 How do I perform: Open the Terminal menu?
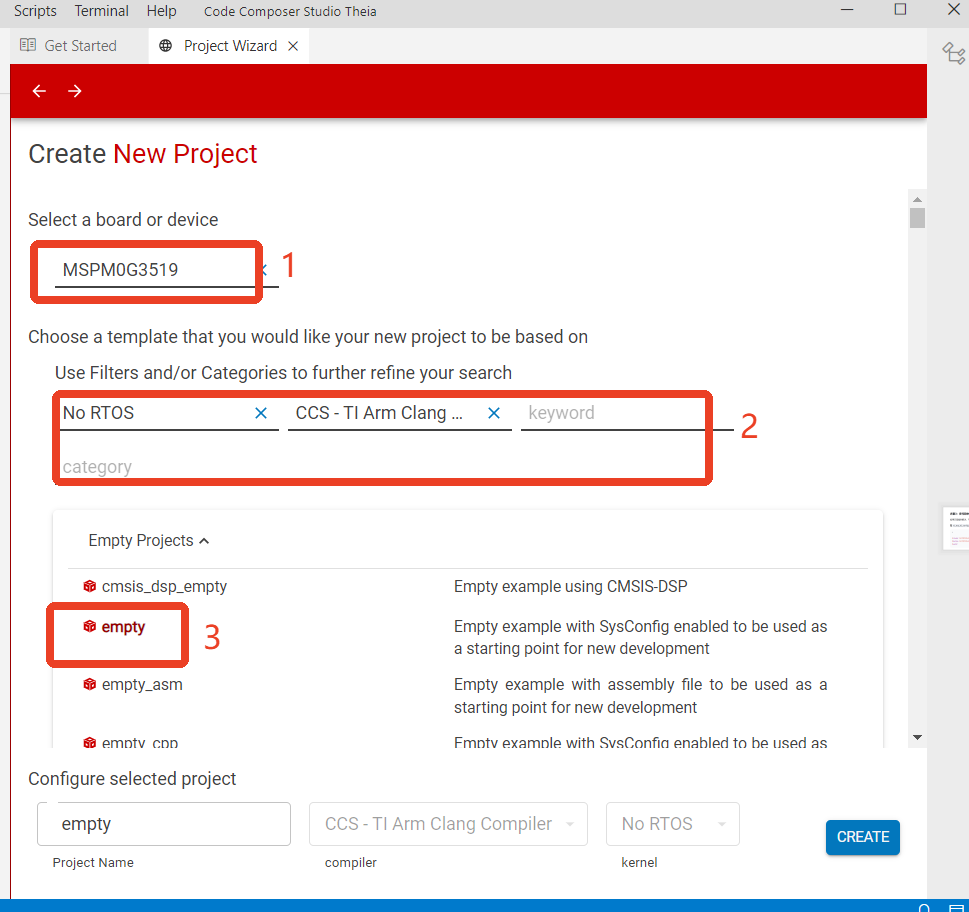coord(101,11)
